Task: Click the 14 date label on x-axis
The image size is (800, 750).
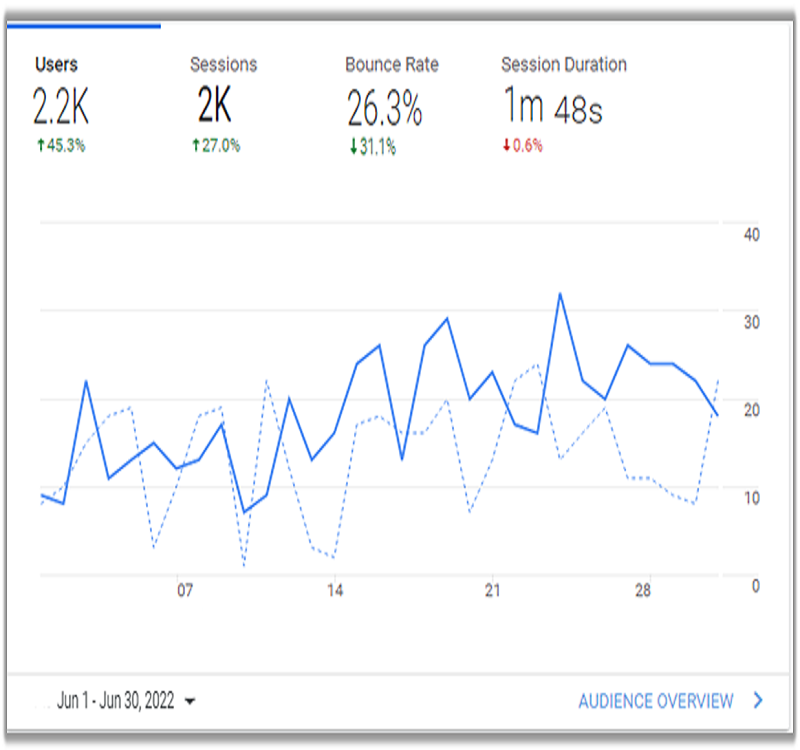Action: [335, 591]
